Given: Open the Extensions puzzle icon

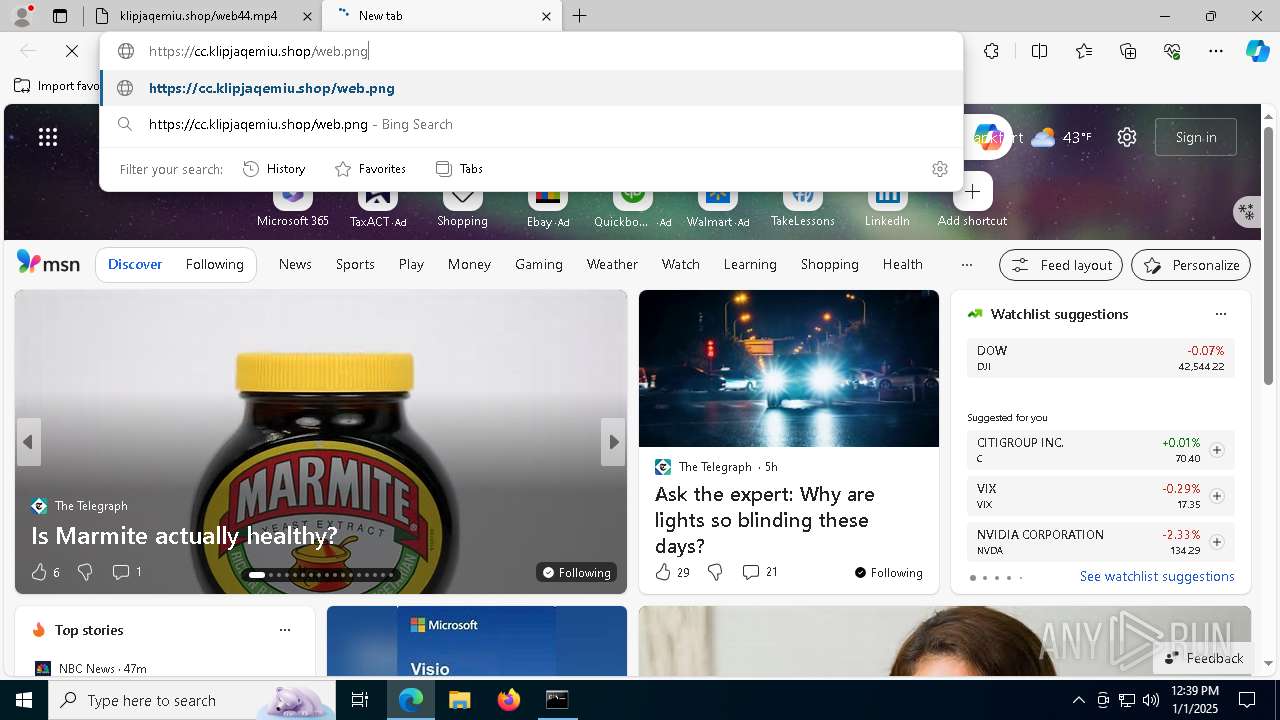Looking at the screenshot, I should point(991,51).
